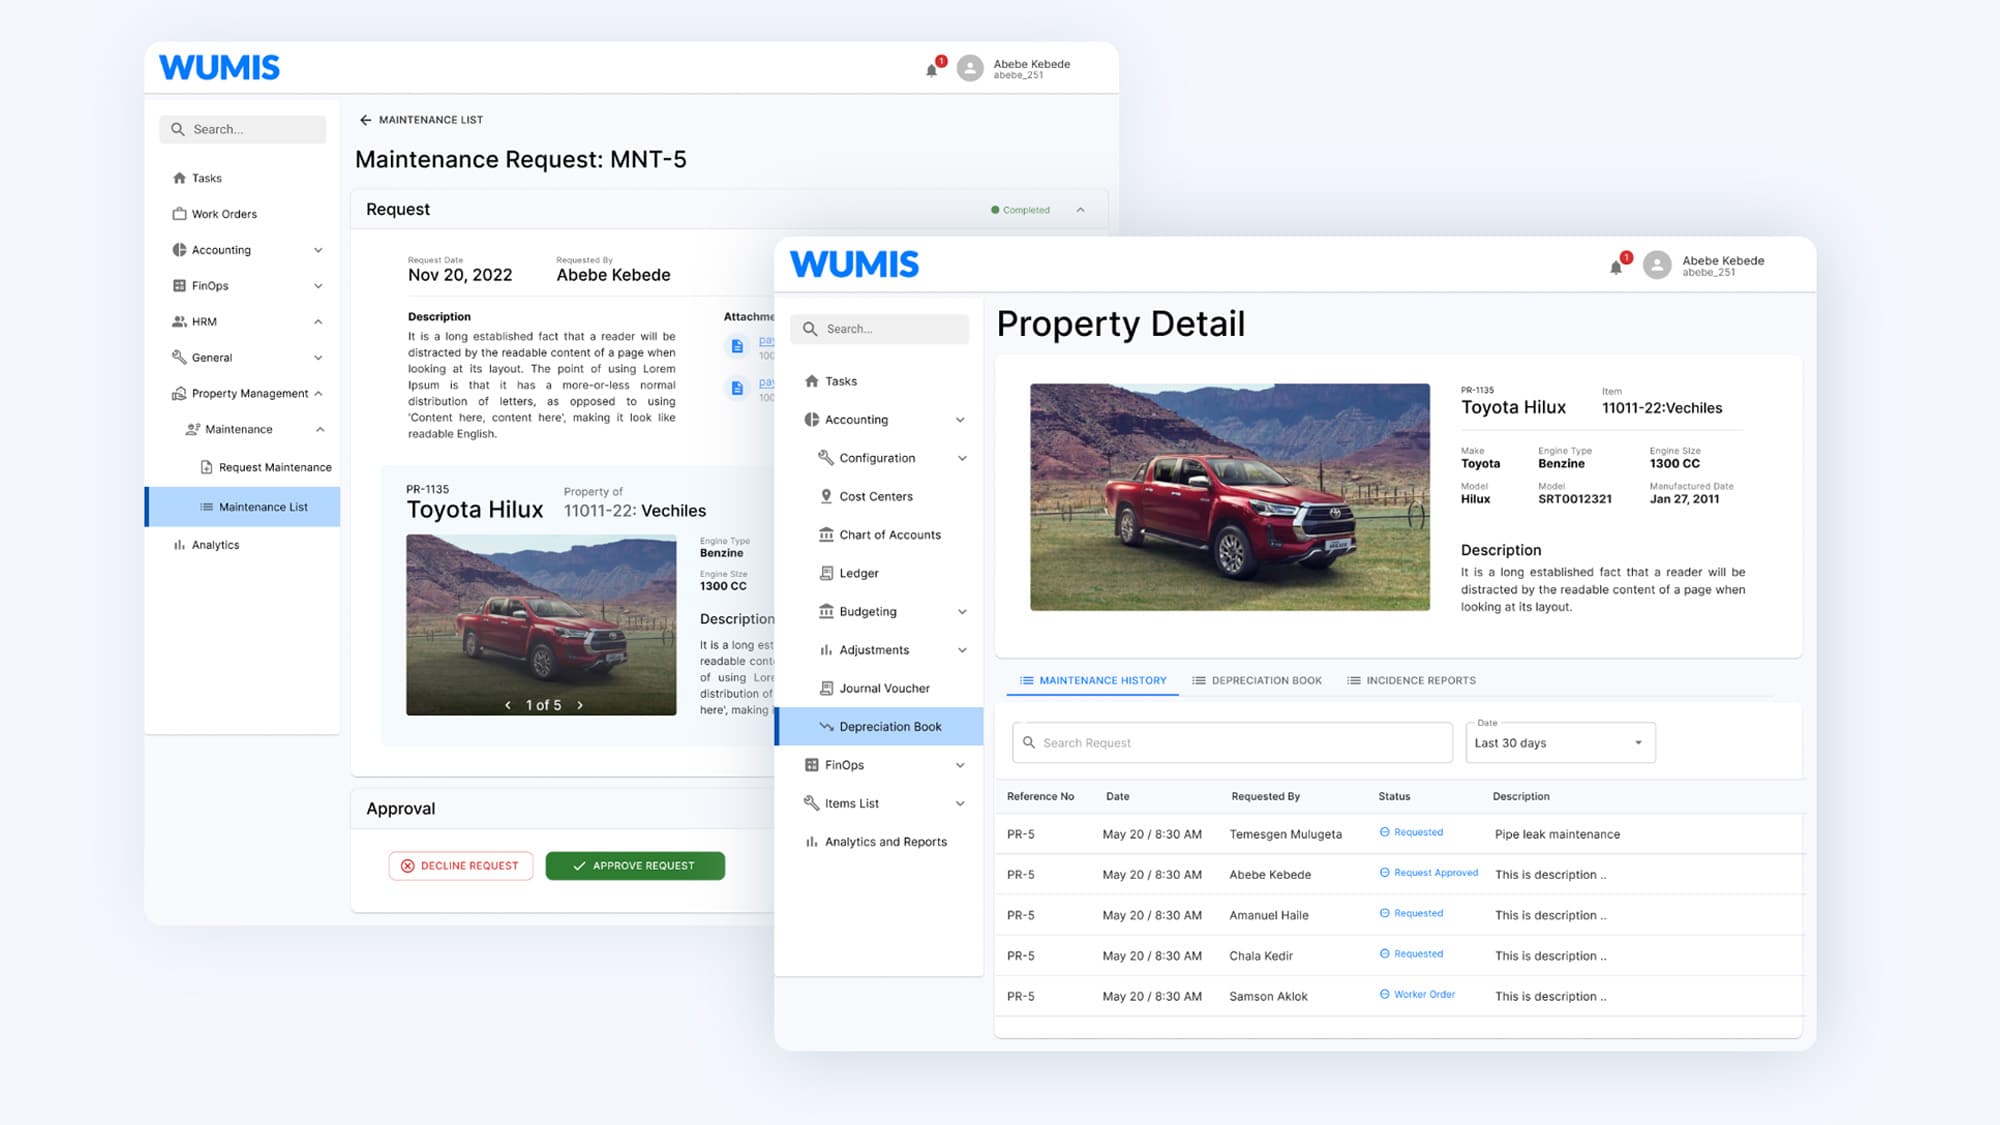This screenshot has width=2000, height=1125.
Task: Click Tasks home icon in Property Detail sidebar
Action: click(x=811, y=381)
